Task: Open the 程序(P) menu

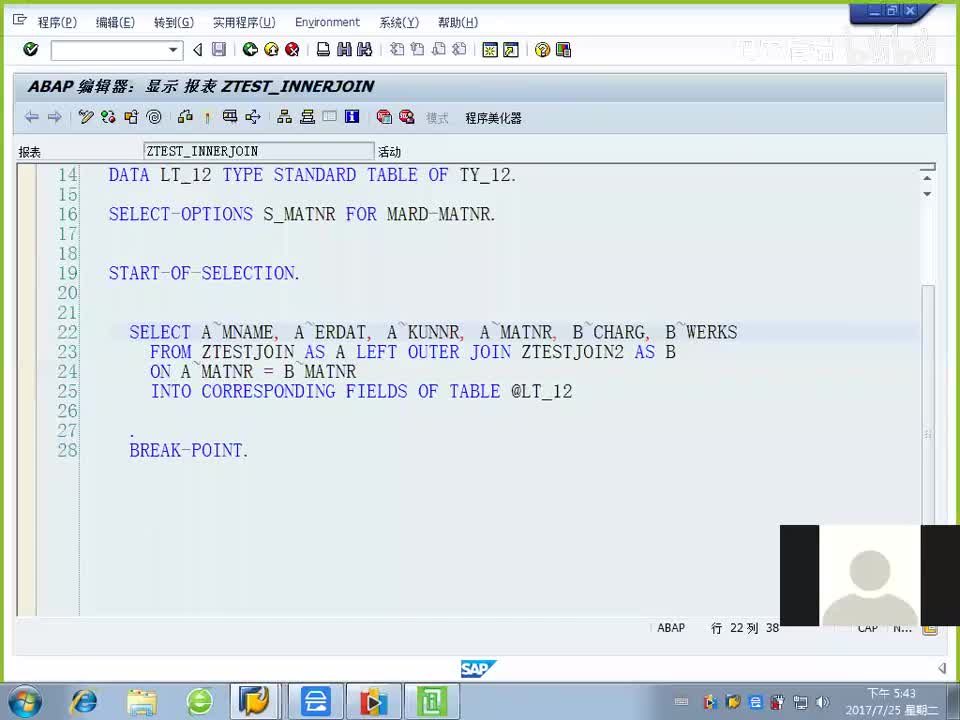Action: click(57, 23)
